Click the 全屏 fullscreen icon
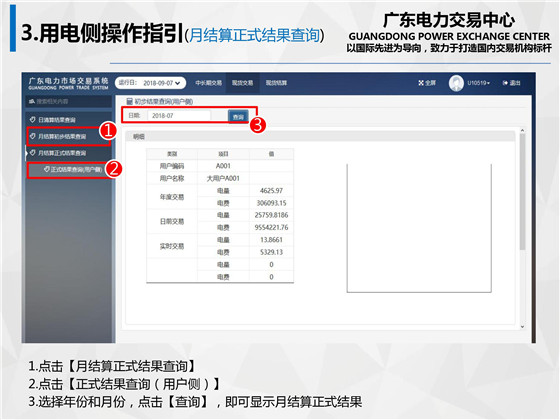Image resolution: width=560 pixels, height=420 pixels. (x=421, y=83)
